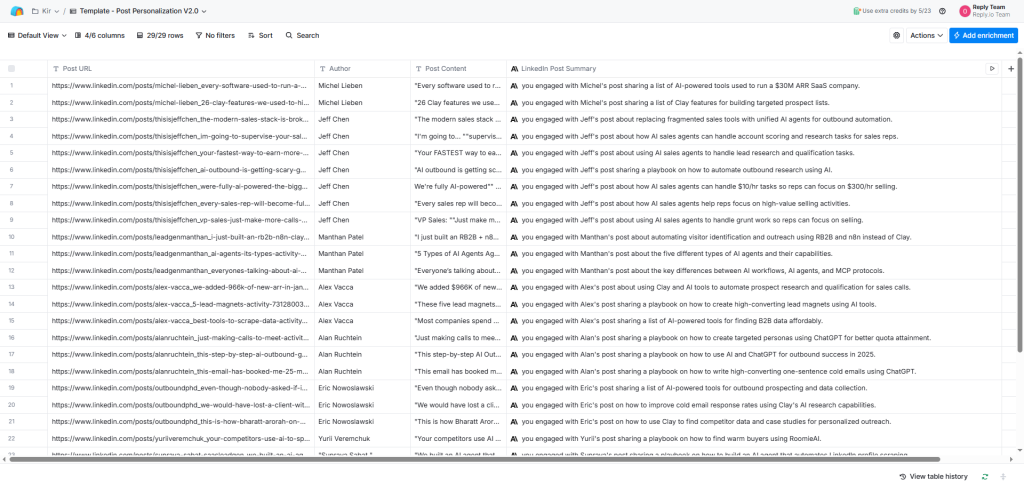Image resolution: width=1024 pixels, height=490 pixels.
Task: Click the summary about 'AI workflows, AI agents, and MCP protocols'
Action: click(703, 270)
